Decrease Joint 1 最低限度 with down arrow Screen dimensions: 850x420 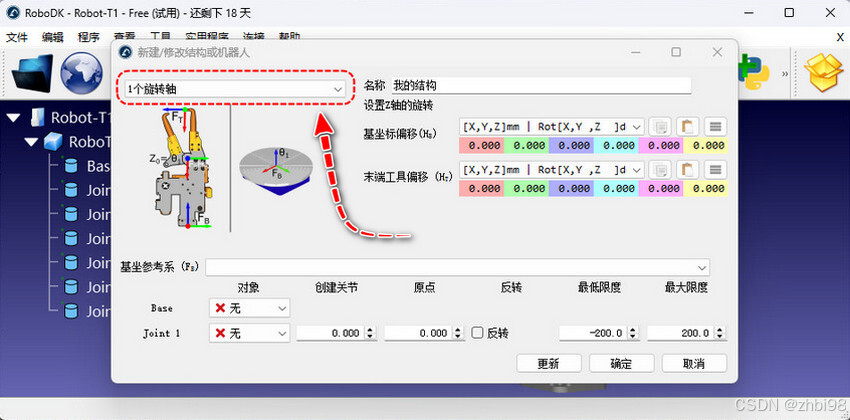(633, 337)
